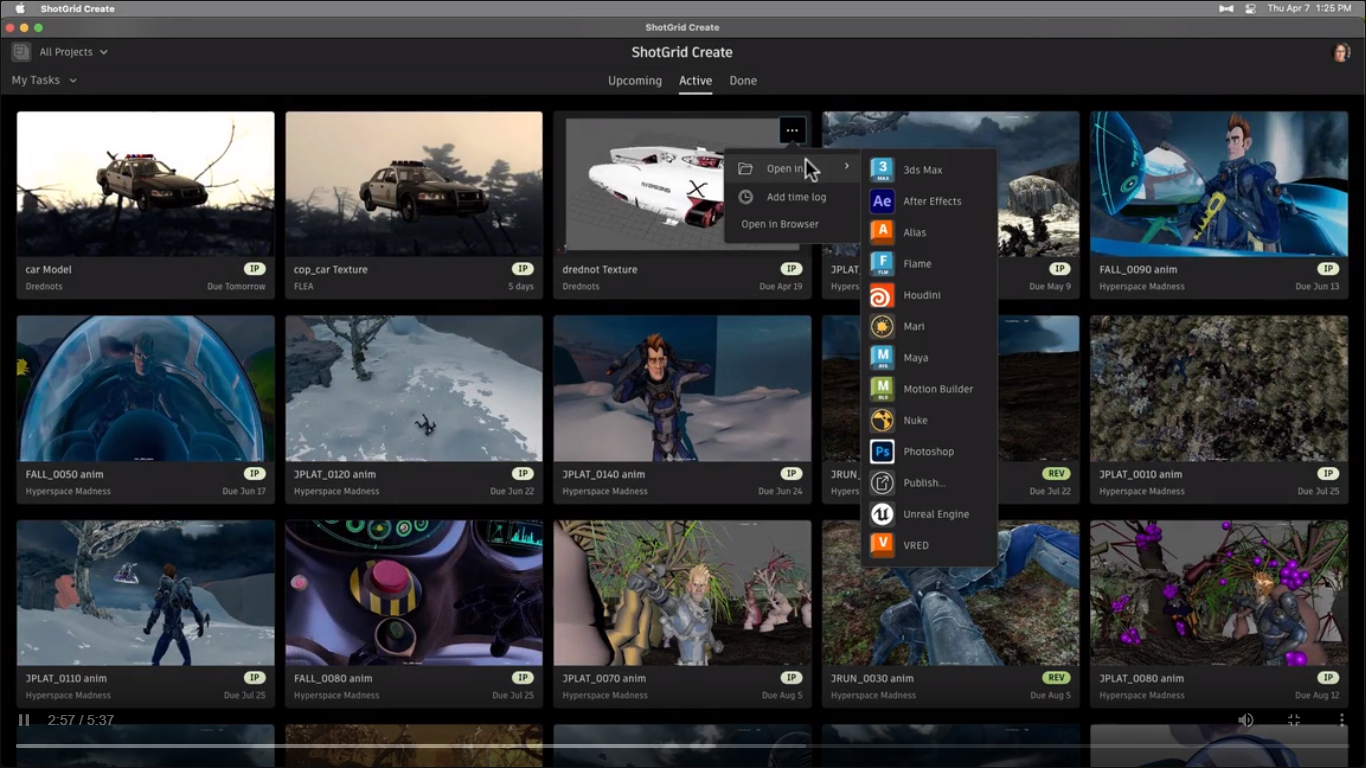Pause the video playback
The height and width of the screenshot is (768, 1366).
click(24, 720)
